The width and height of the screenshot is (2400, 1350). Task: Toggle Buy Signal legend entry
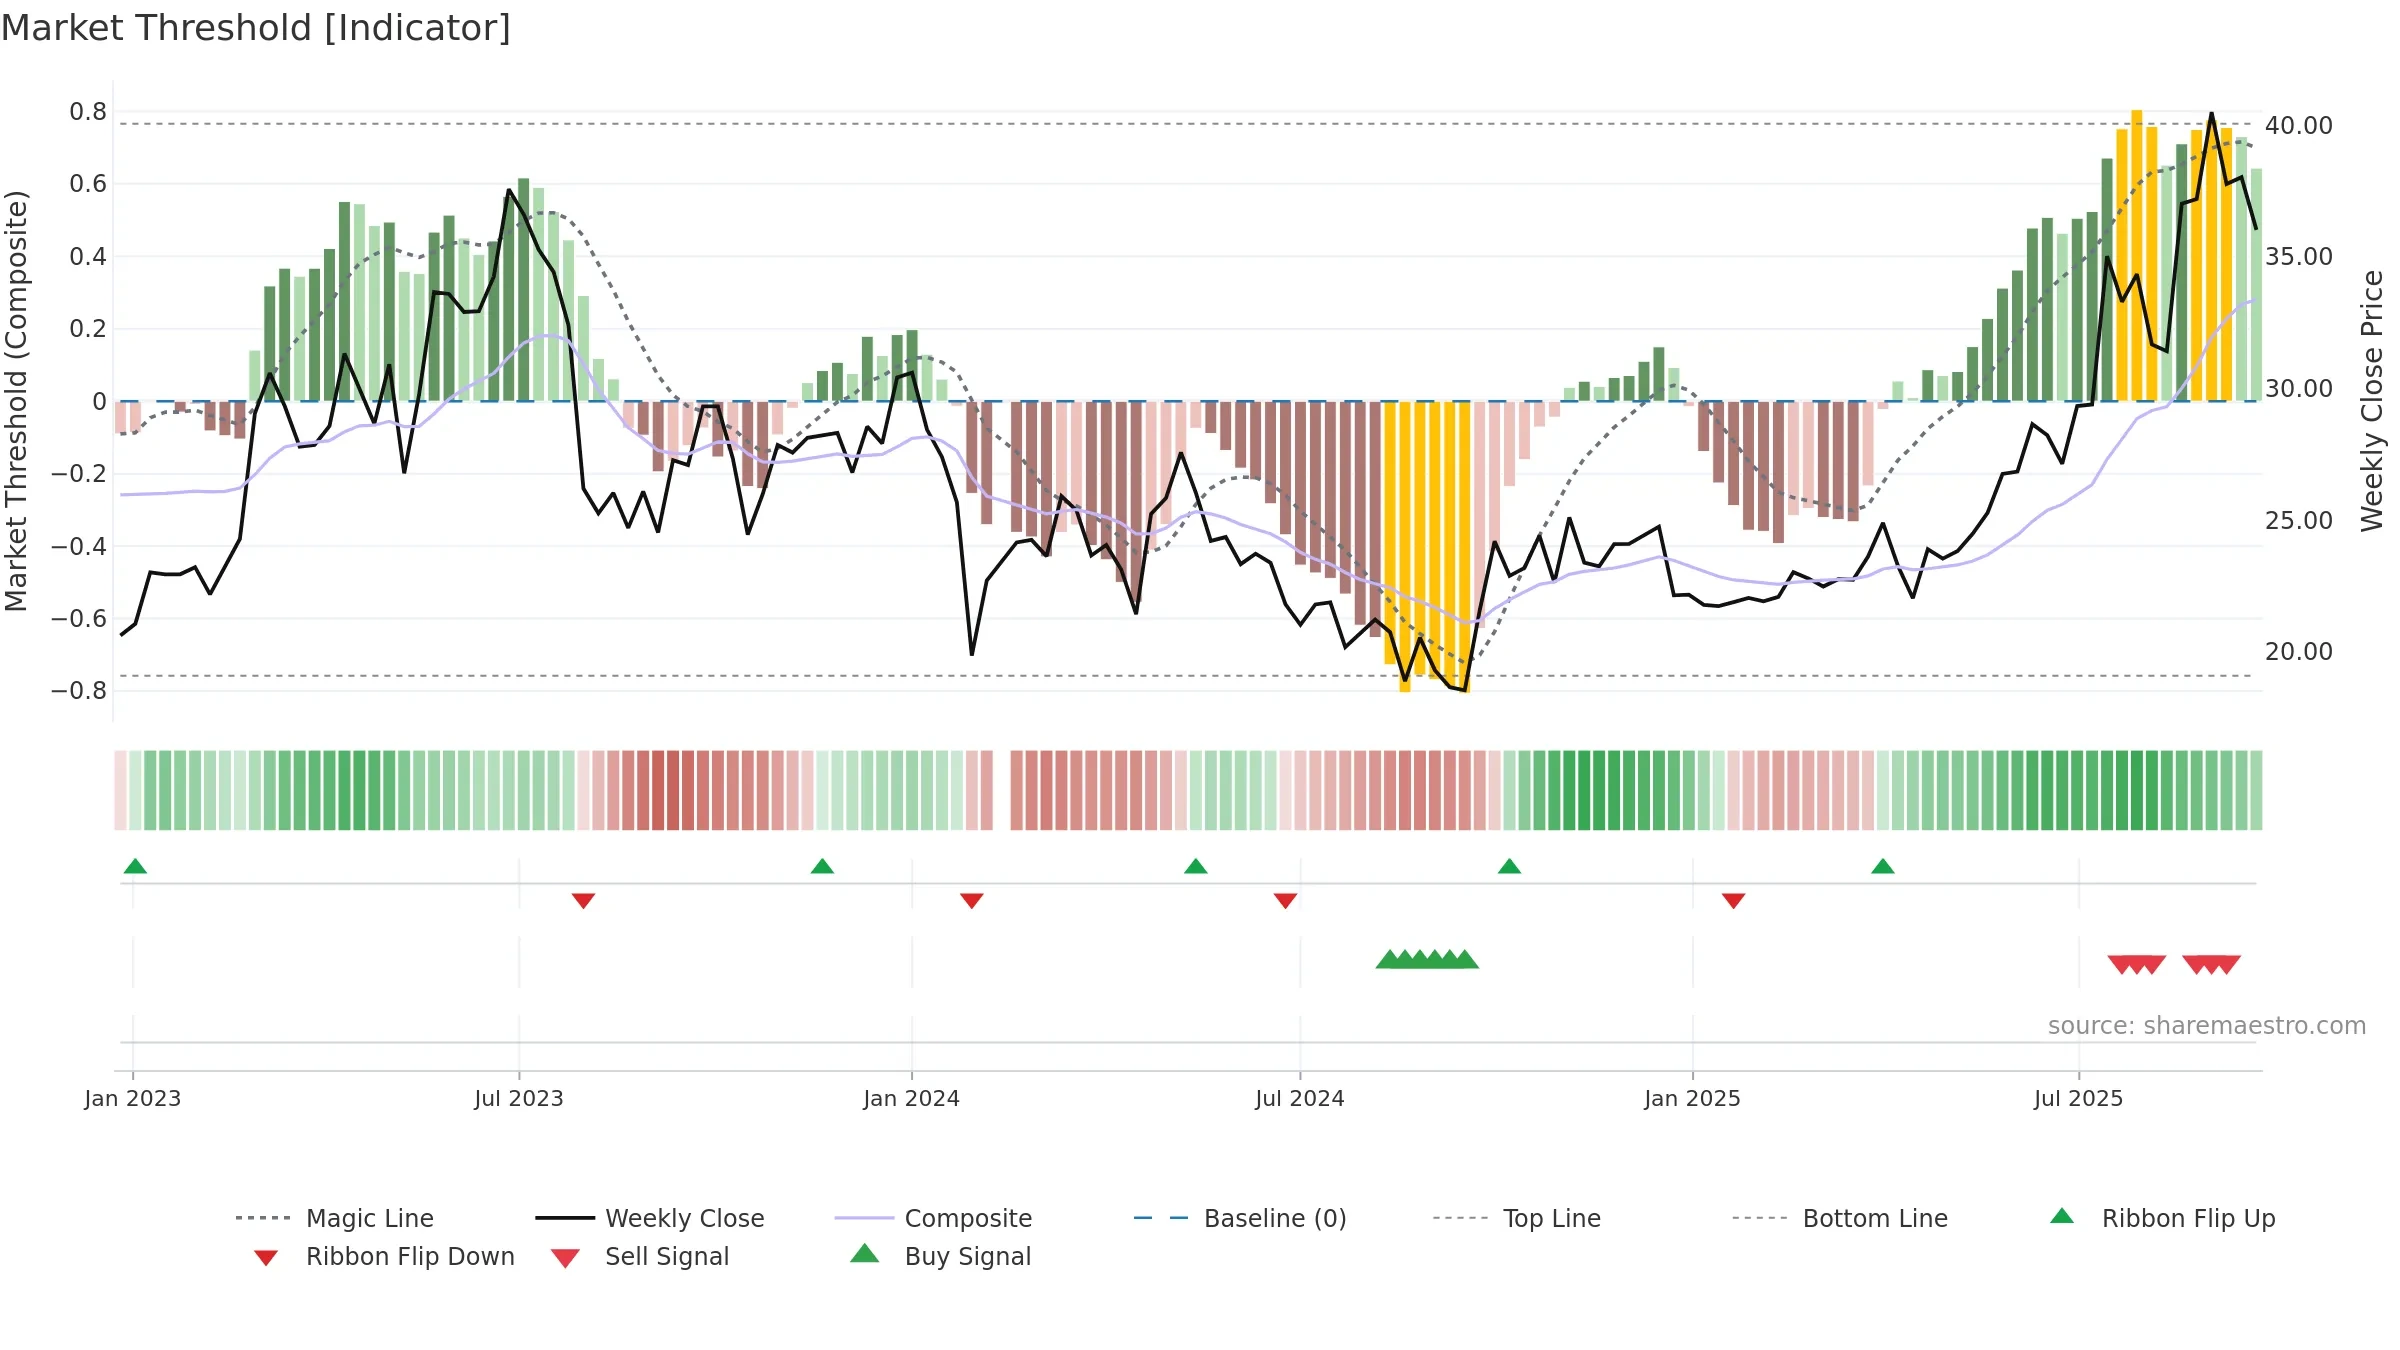940,1256
